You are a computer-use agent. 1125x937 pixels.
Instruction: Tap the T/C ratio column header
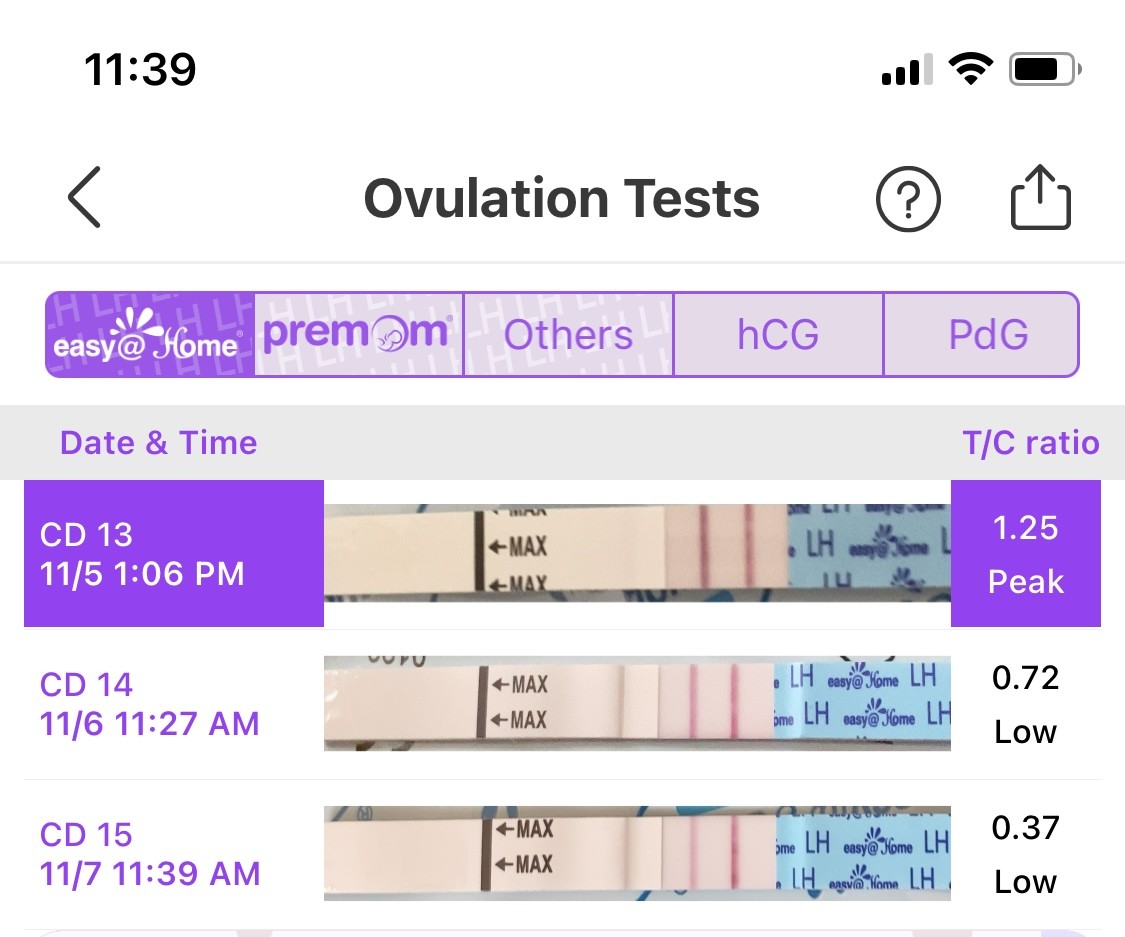coord(1030,443)
